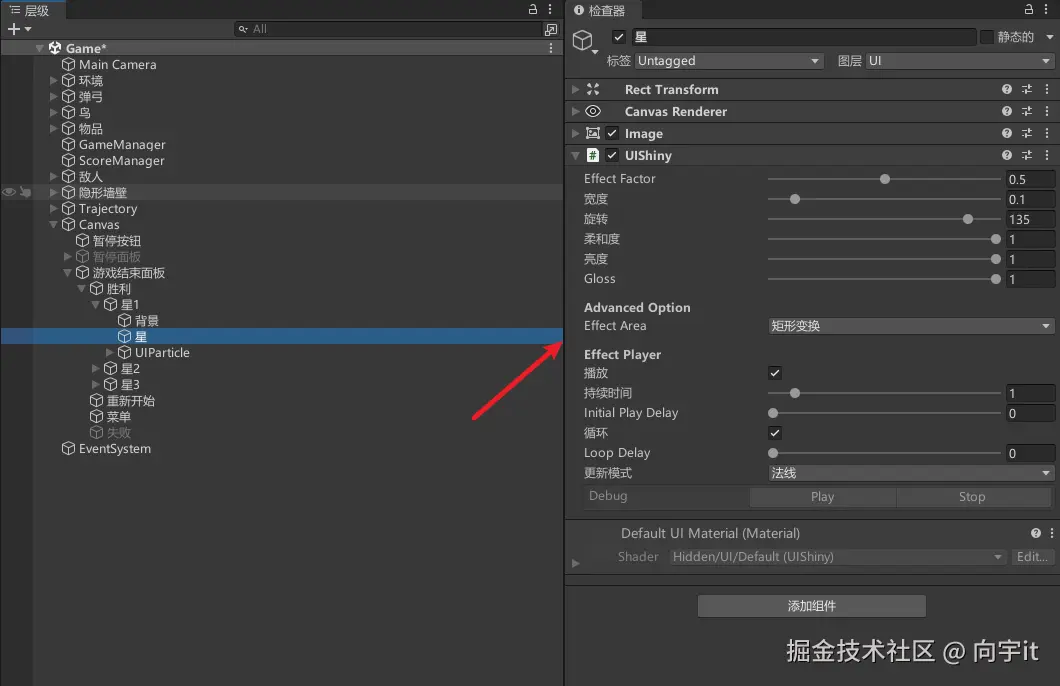
Task: Open the create-object plus dropdown arrow
Action: pos(28,29)
